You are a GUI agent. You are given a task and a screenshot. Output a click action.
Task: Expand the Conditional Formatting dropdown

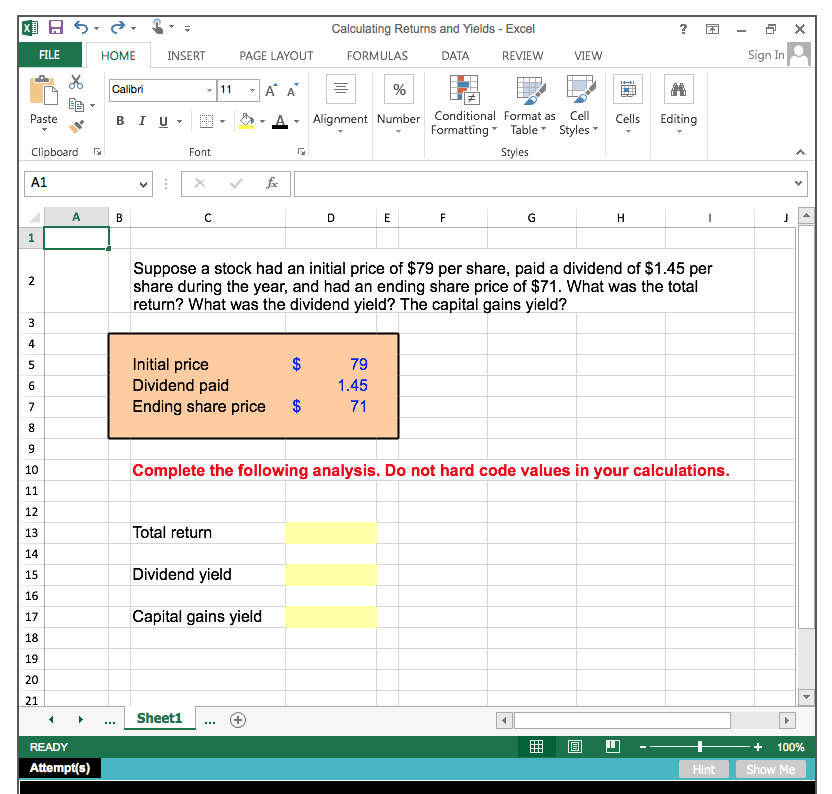[463, 123]
